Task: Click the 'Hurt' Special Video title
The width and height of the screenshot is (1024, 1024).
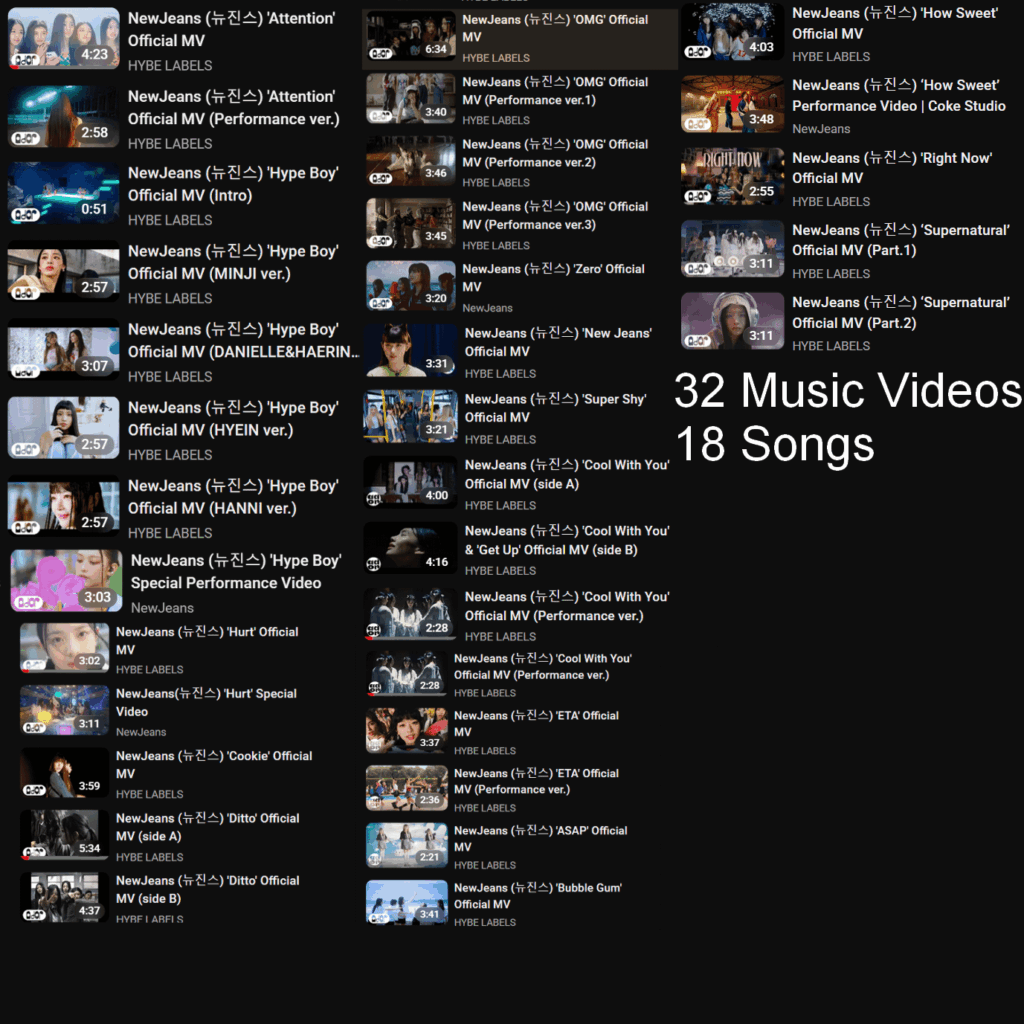Action: click(x=206, y=703)
